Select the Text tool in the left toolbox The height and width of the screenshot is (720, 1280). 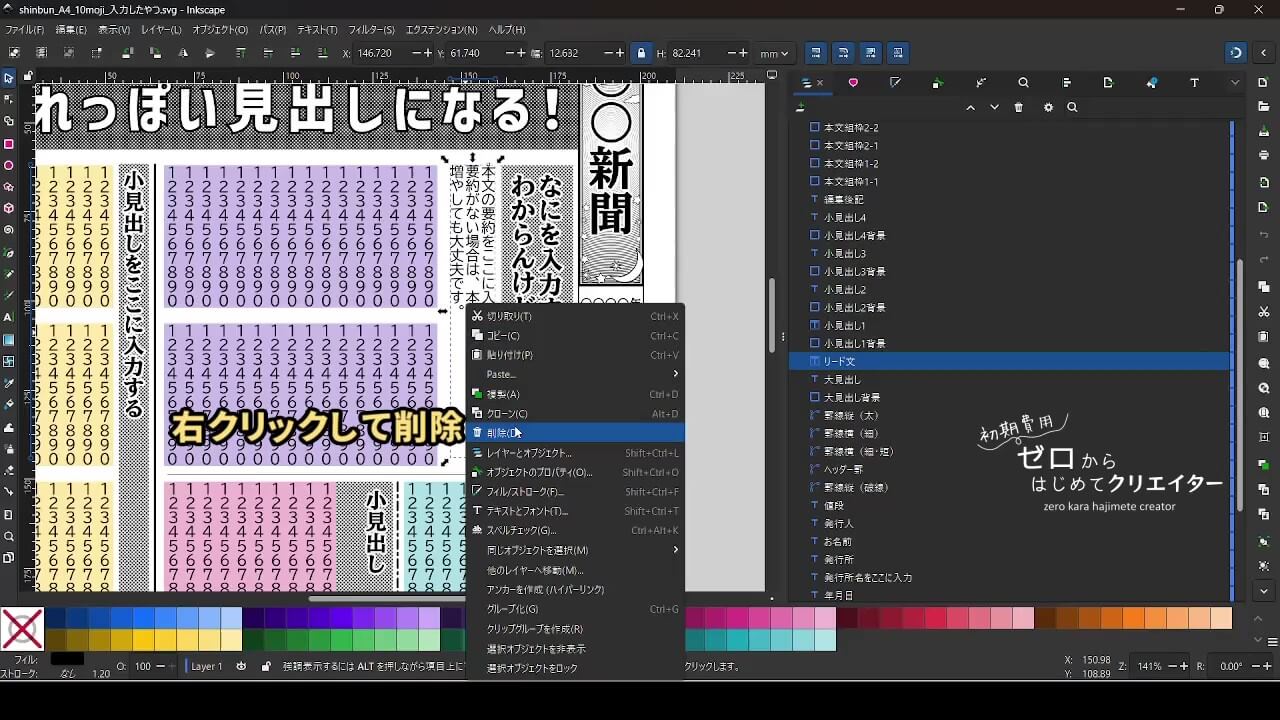click(x=9, y=317)
